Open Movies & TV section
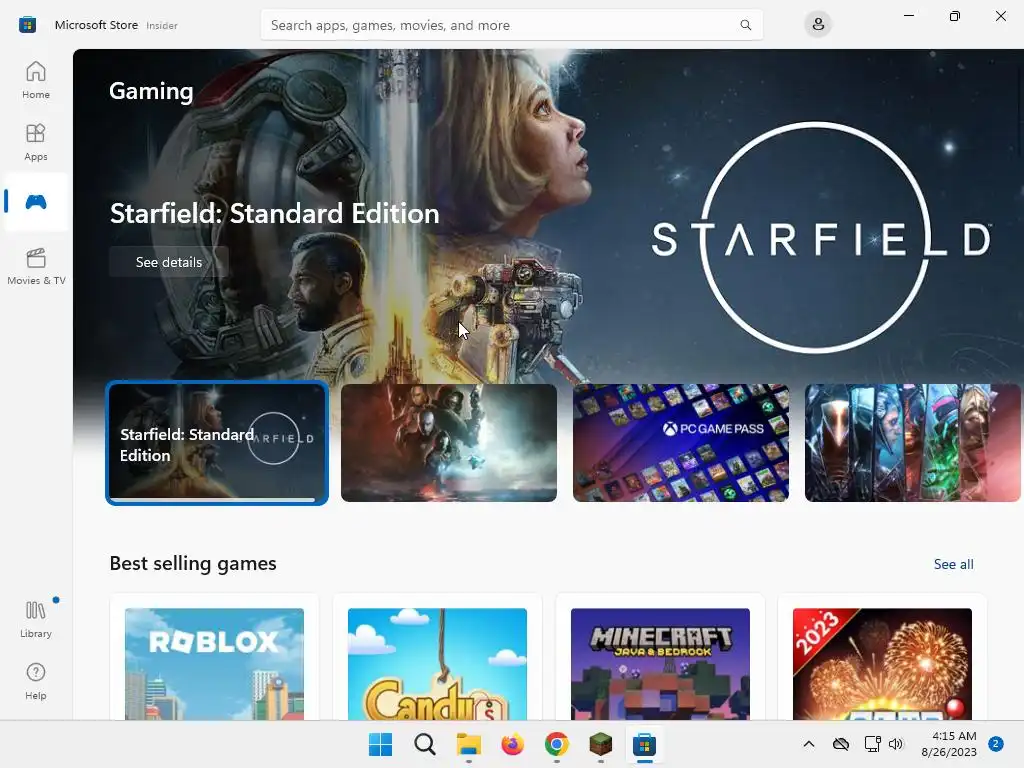The image size is (1024, 768). pos(36,266)
